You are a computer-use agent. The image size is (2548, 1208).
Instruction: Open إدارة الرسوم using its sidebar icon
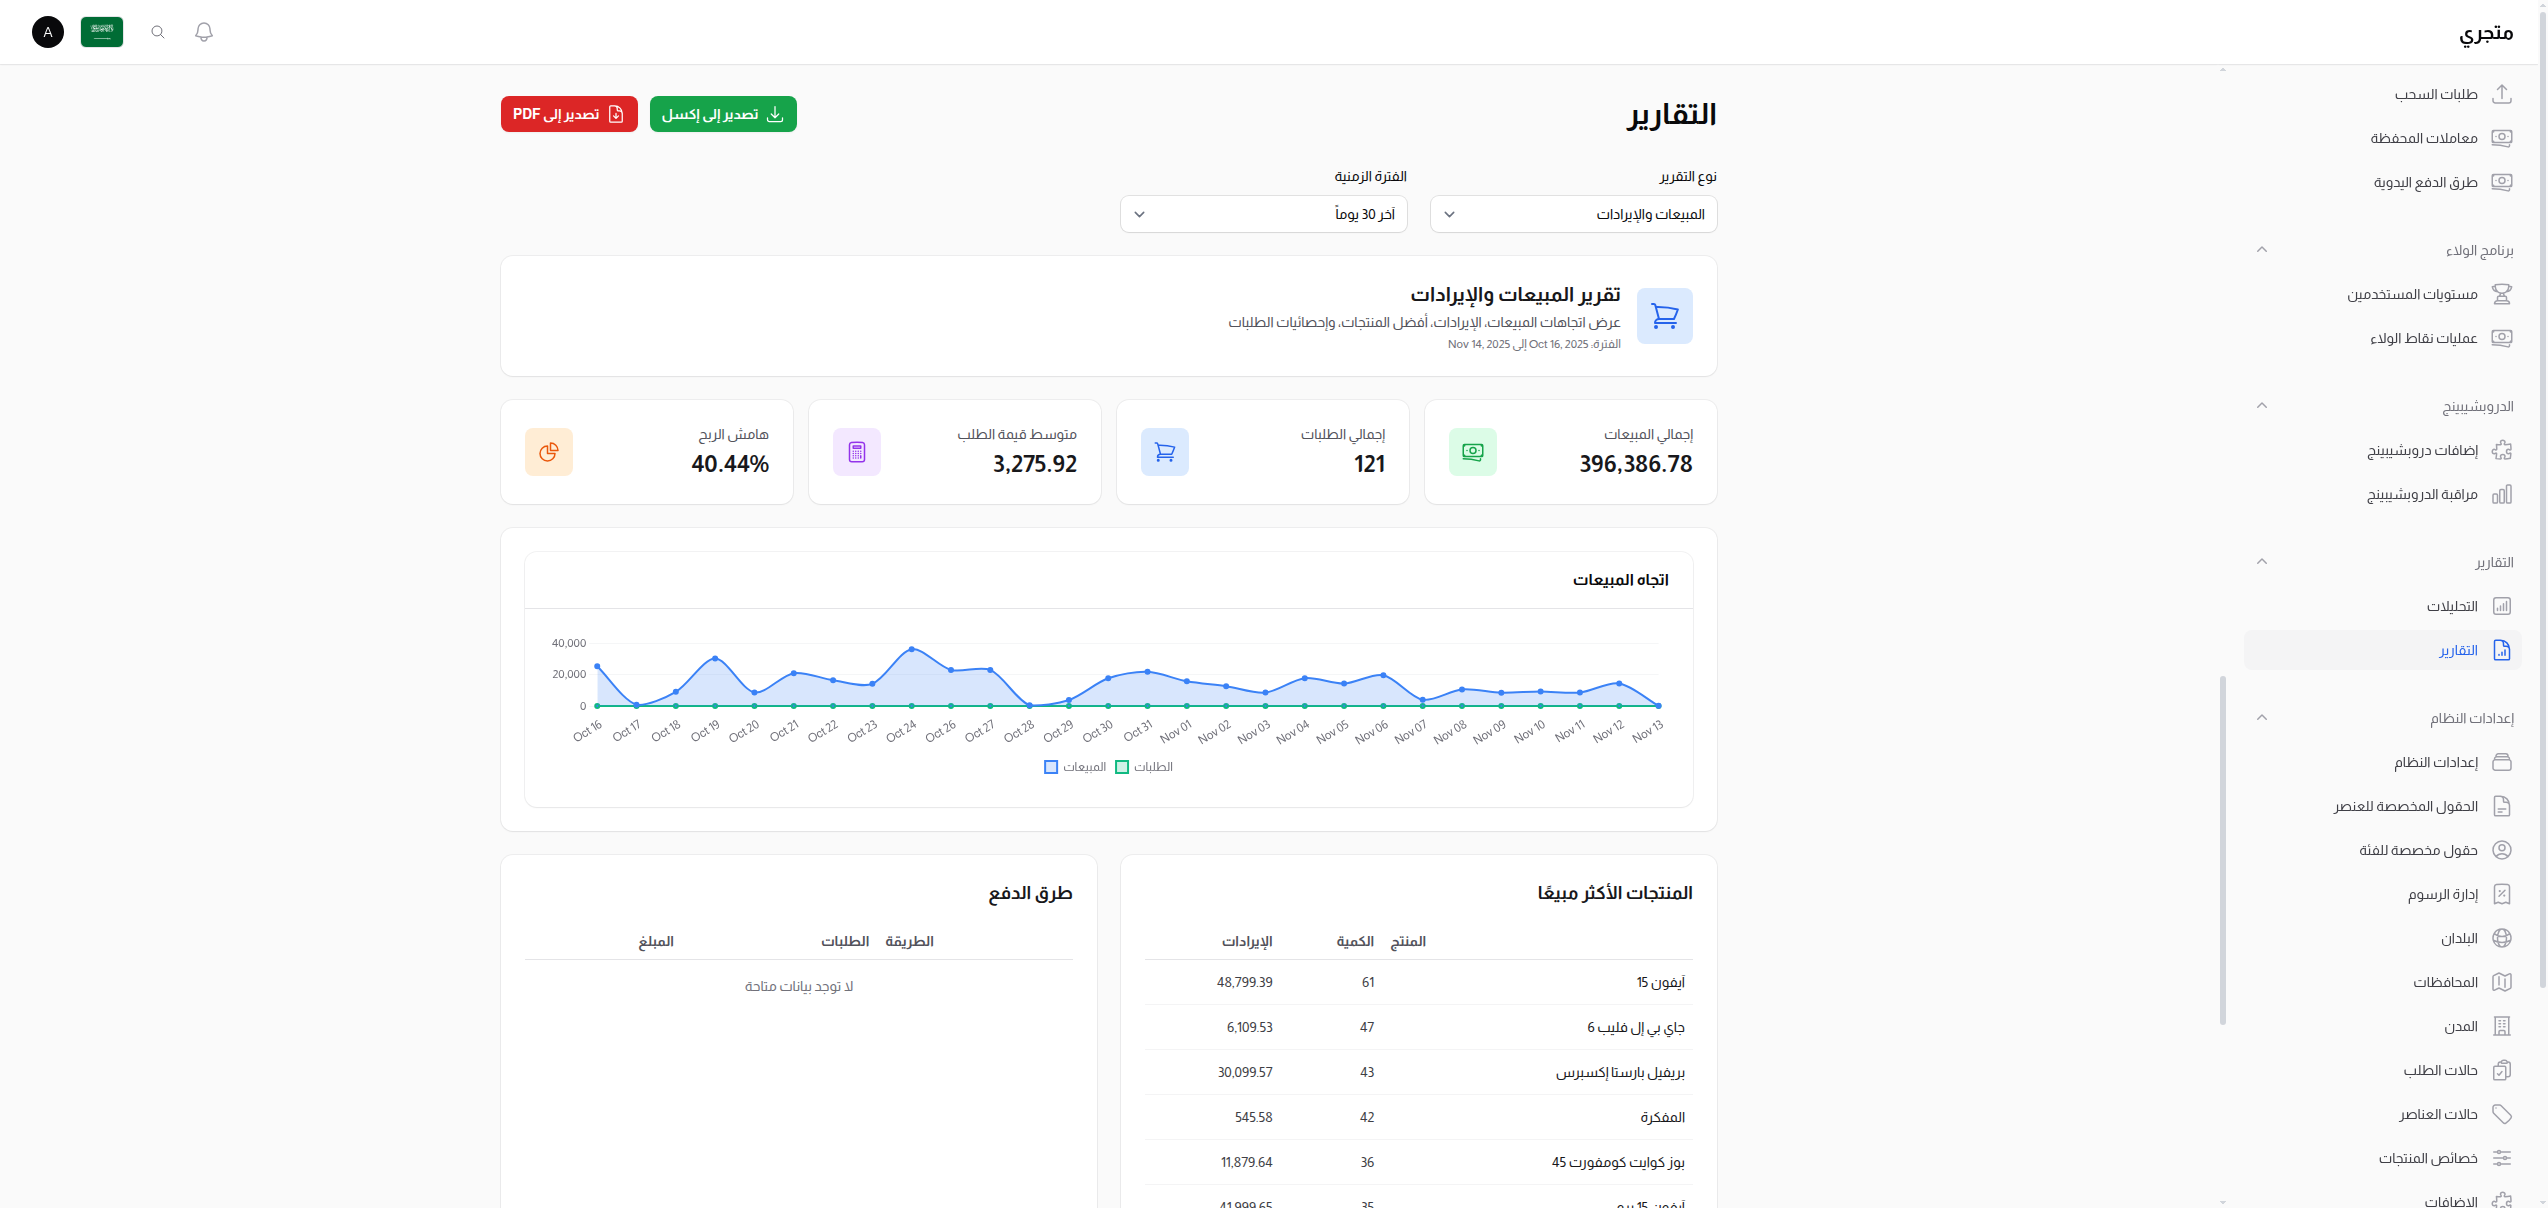(x=2504, y=893)
